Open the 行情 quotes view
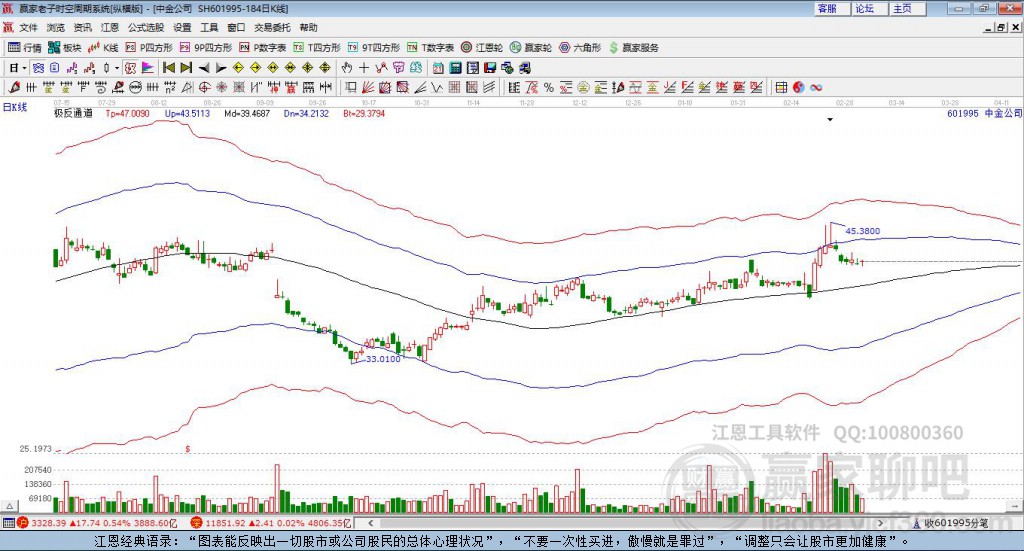1024x551 pixels. coord(24,48)
